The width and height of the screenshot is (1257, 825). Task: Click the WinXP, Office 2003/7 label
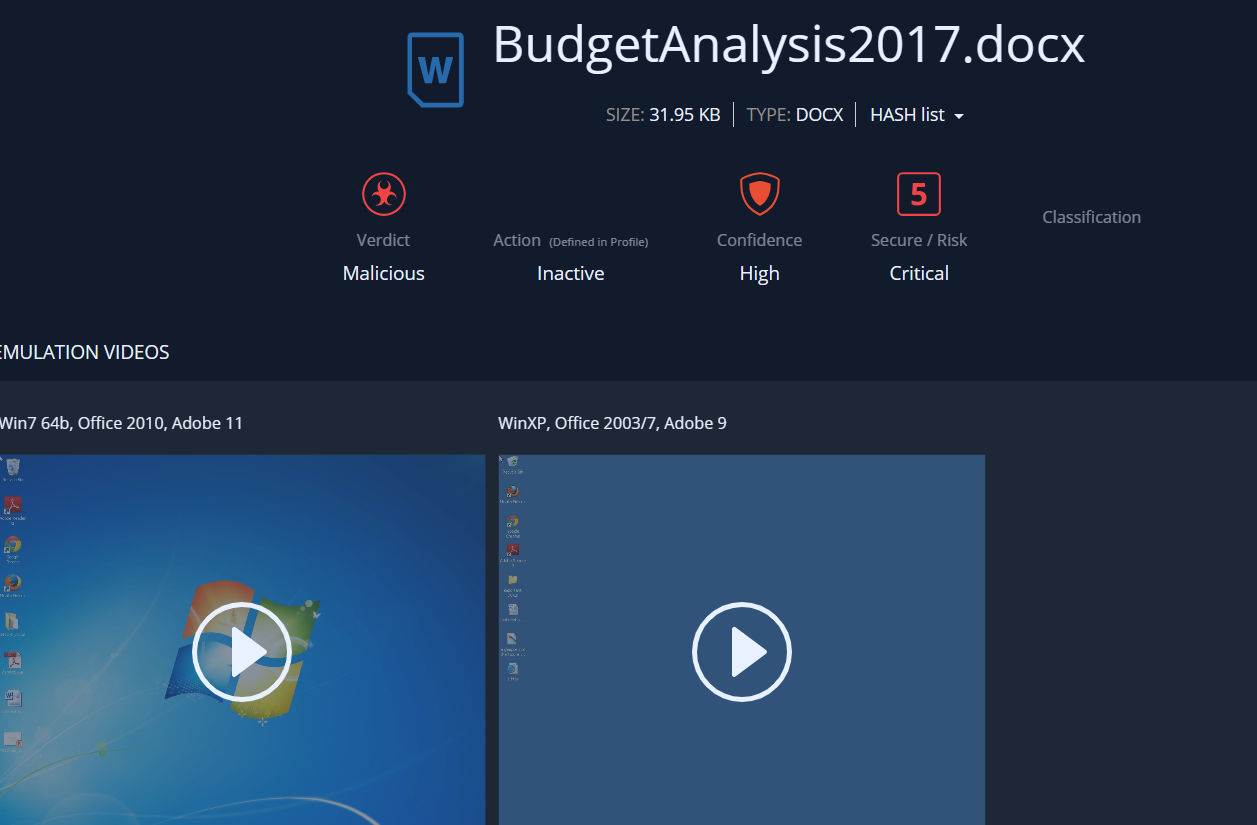click(613, 423)
